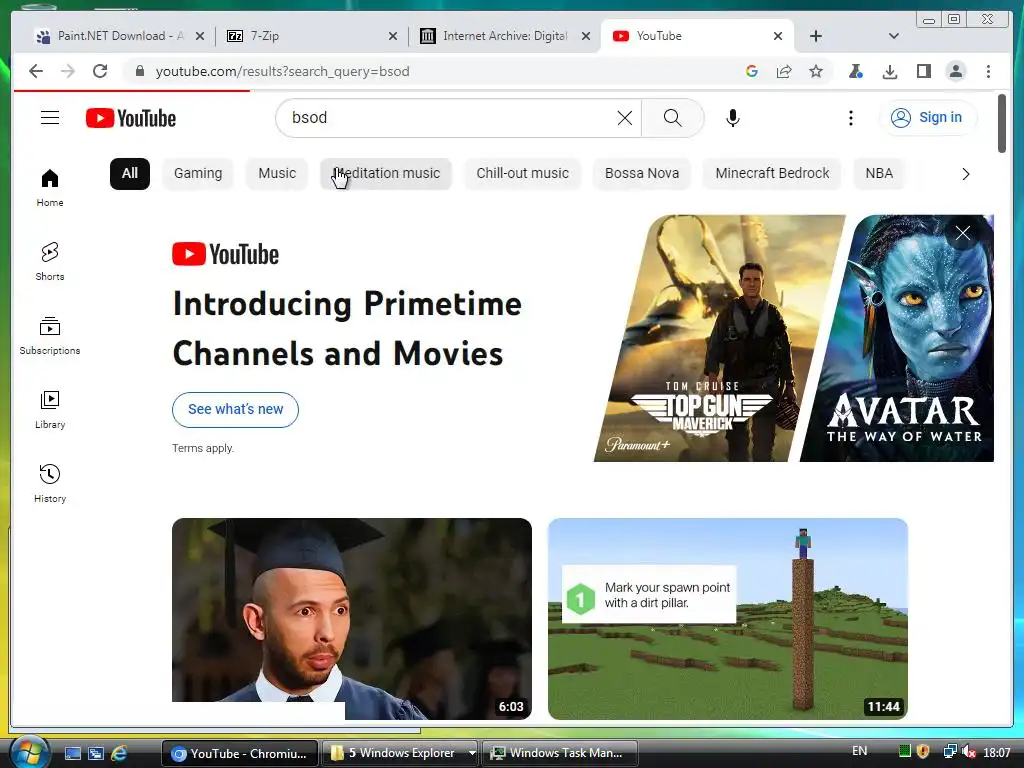Click Show Desktop quick launch icon
This screenshot has width=1024, height=768.
tap(72, 753)
